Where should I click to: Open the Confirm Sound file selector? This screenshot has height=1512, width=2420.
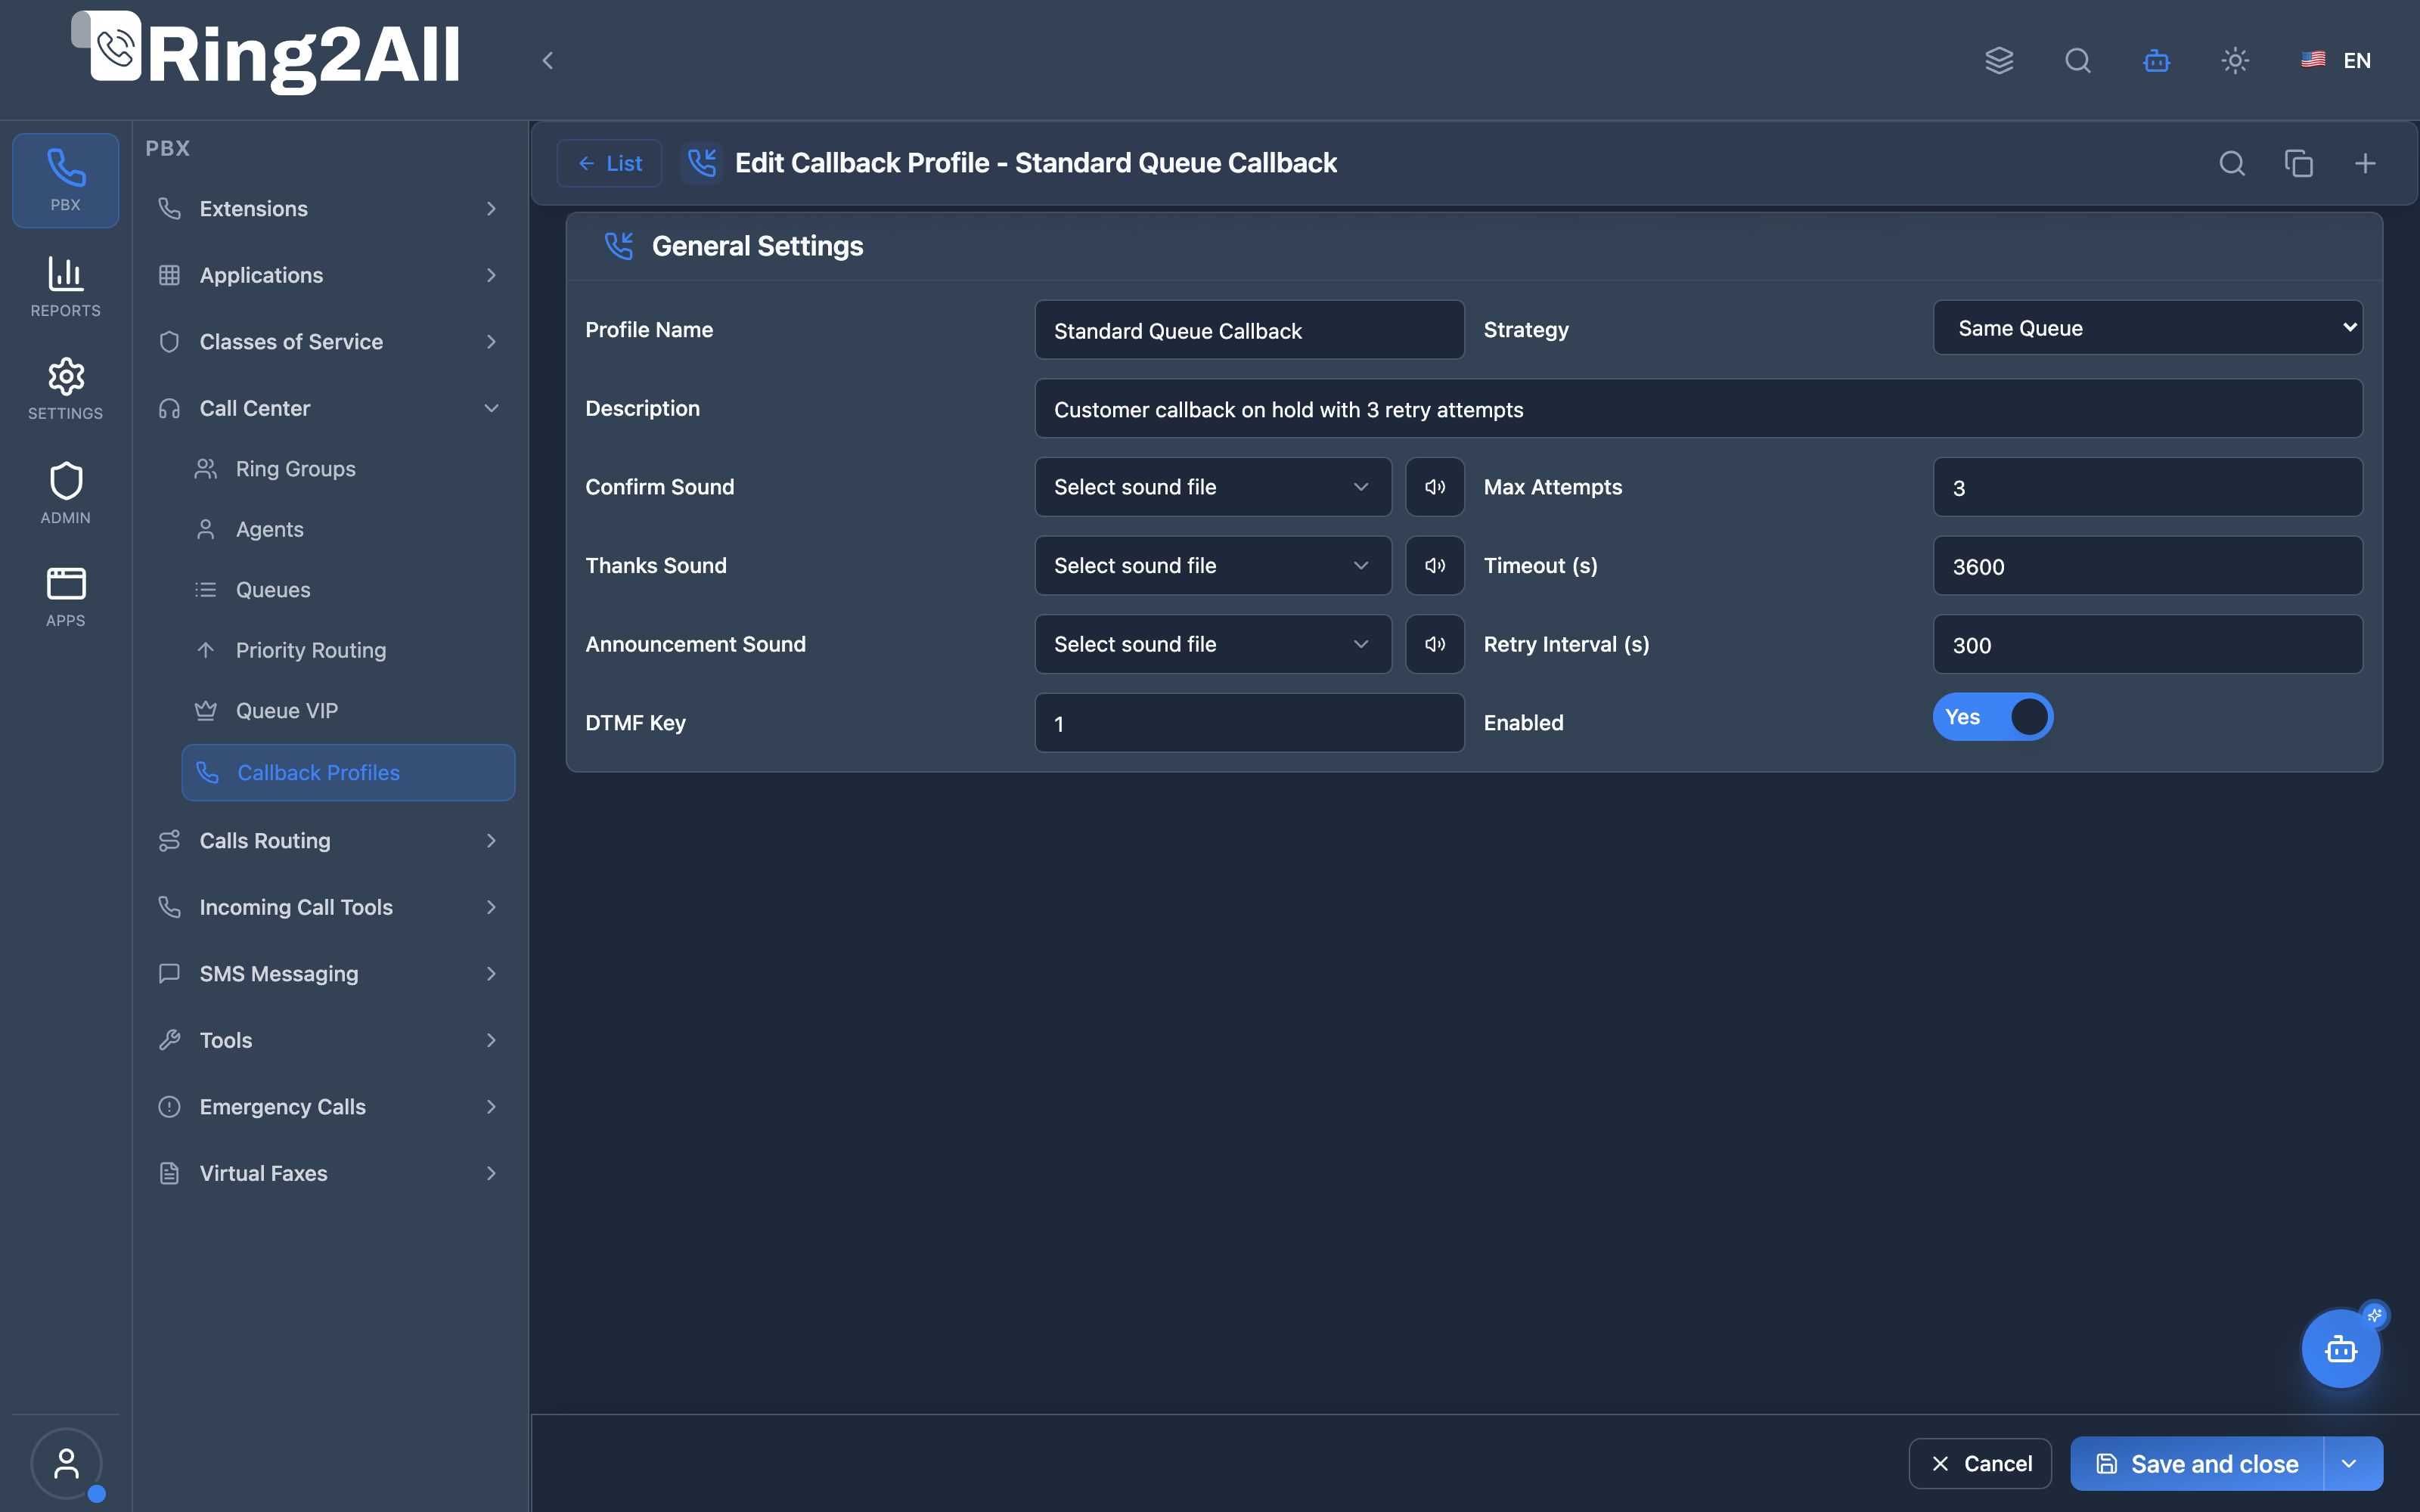[1213, 487]
